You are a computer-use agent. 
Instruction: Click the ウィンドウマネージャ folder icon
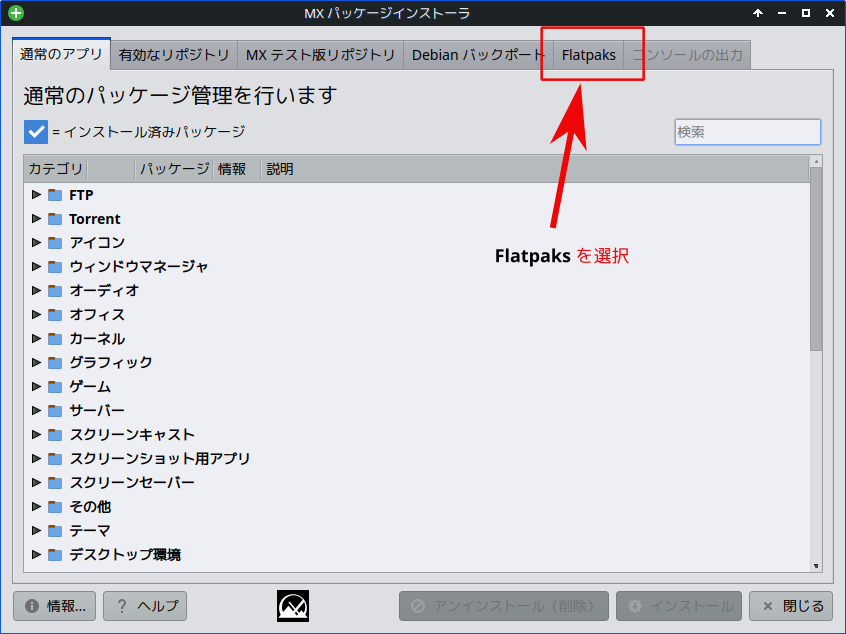point(55,267)
